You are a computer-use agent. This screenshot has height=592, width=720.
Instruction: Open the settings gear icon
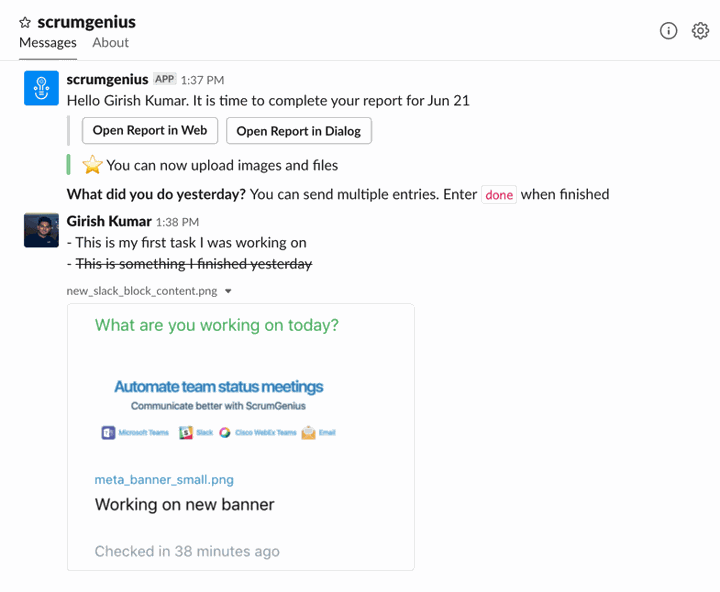pos(700,31)
